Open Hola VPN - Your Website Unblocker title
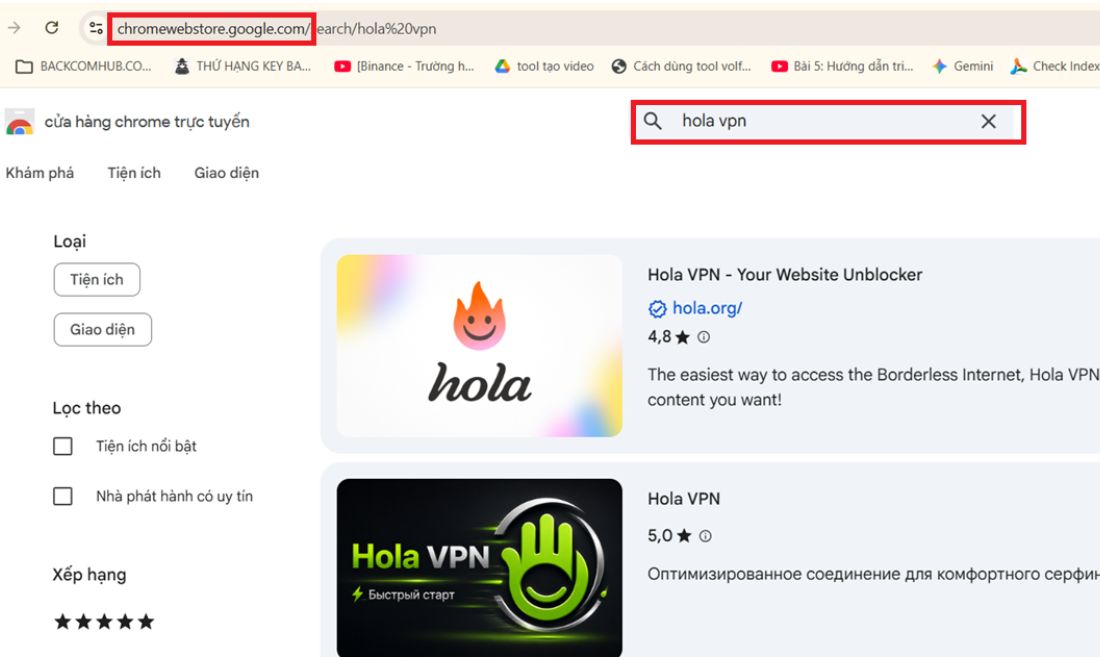 [x=785, y=274]
